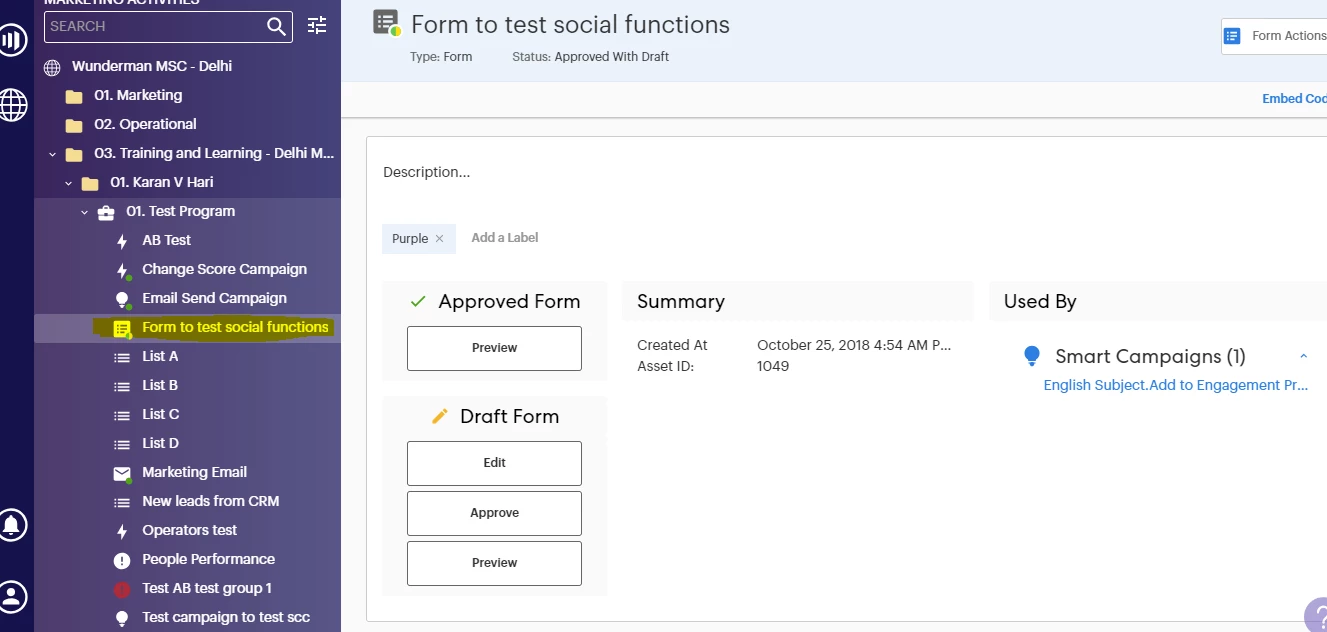Open the user profile icon

click(x=13, y=596)
